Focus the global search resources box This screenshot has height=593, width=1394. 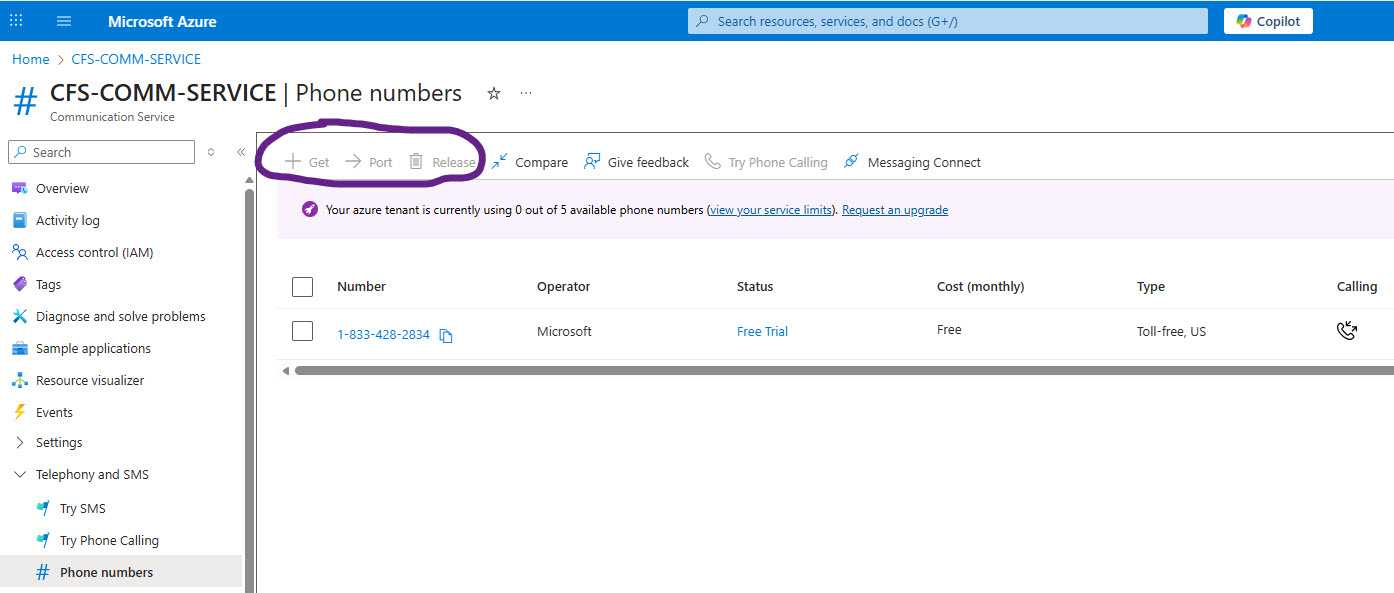pos(947,21)
